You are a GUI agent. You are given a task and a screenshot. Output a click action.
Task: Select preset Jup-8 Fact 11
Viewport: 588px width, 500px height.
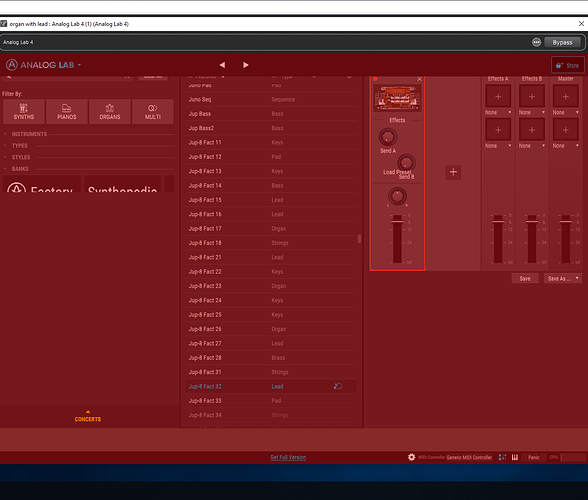tap(271, 143)
